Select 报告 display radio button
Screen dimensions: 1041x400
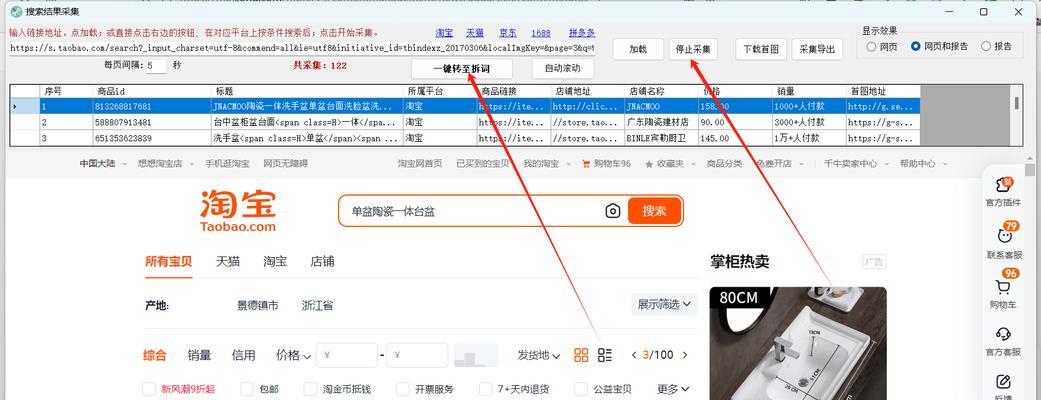click(x=986, y=47)
